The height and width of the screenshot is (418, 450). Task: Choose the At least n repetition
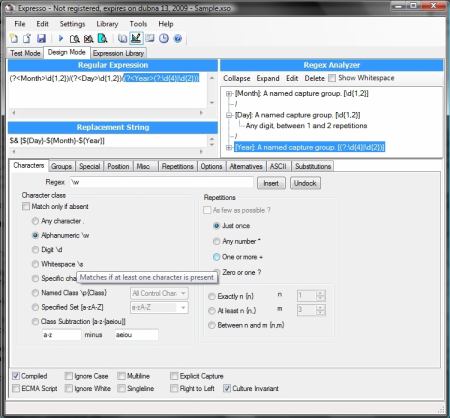(212, 311)
